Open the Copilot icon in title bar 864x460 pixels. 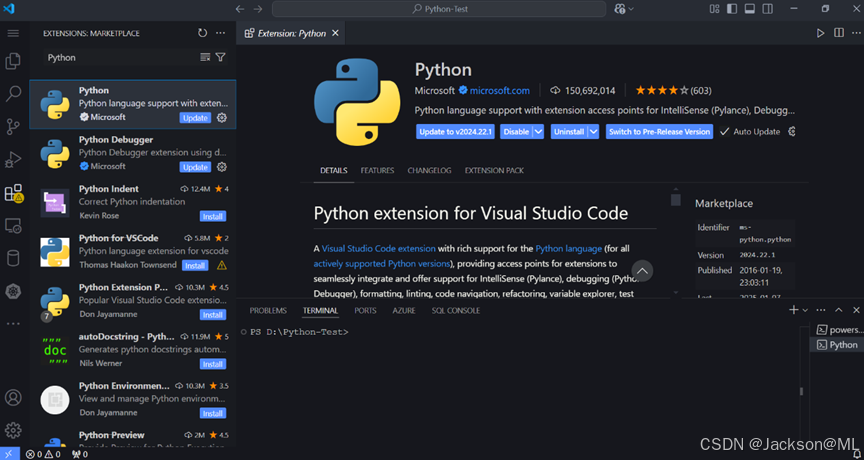point(620,9)
